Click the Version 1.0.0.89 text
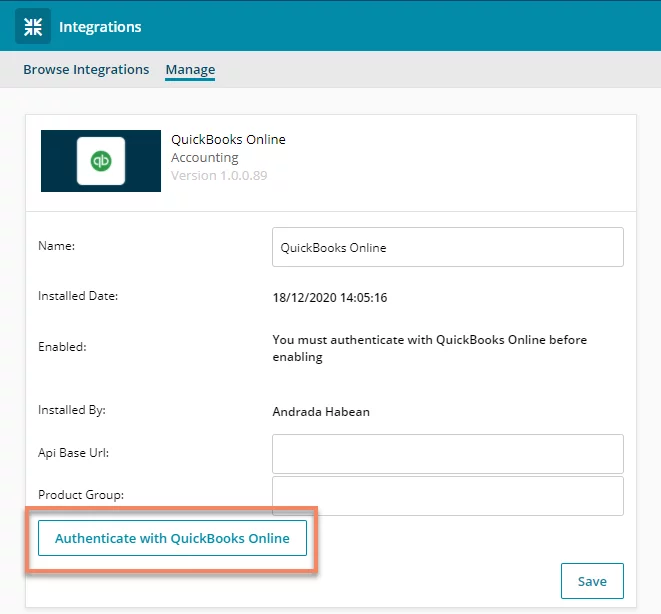Viewport: 661px width, 614px height. (219, 175)
